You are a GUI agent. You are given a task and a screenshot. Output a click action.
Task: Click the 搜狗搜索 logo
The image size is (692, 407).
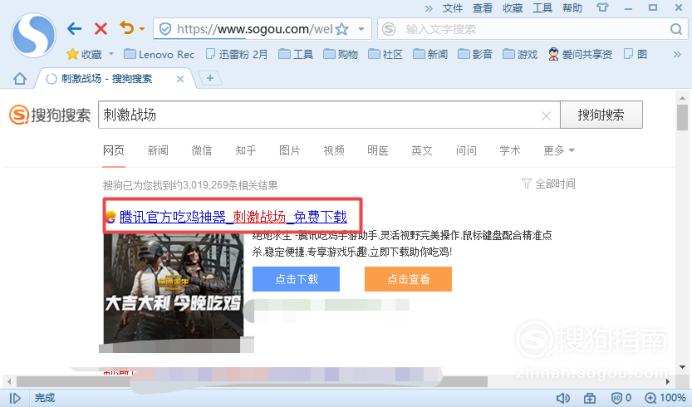[x=49, y=115]
